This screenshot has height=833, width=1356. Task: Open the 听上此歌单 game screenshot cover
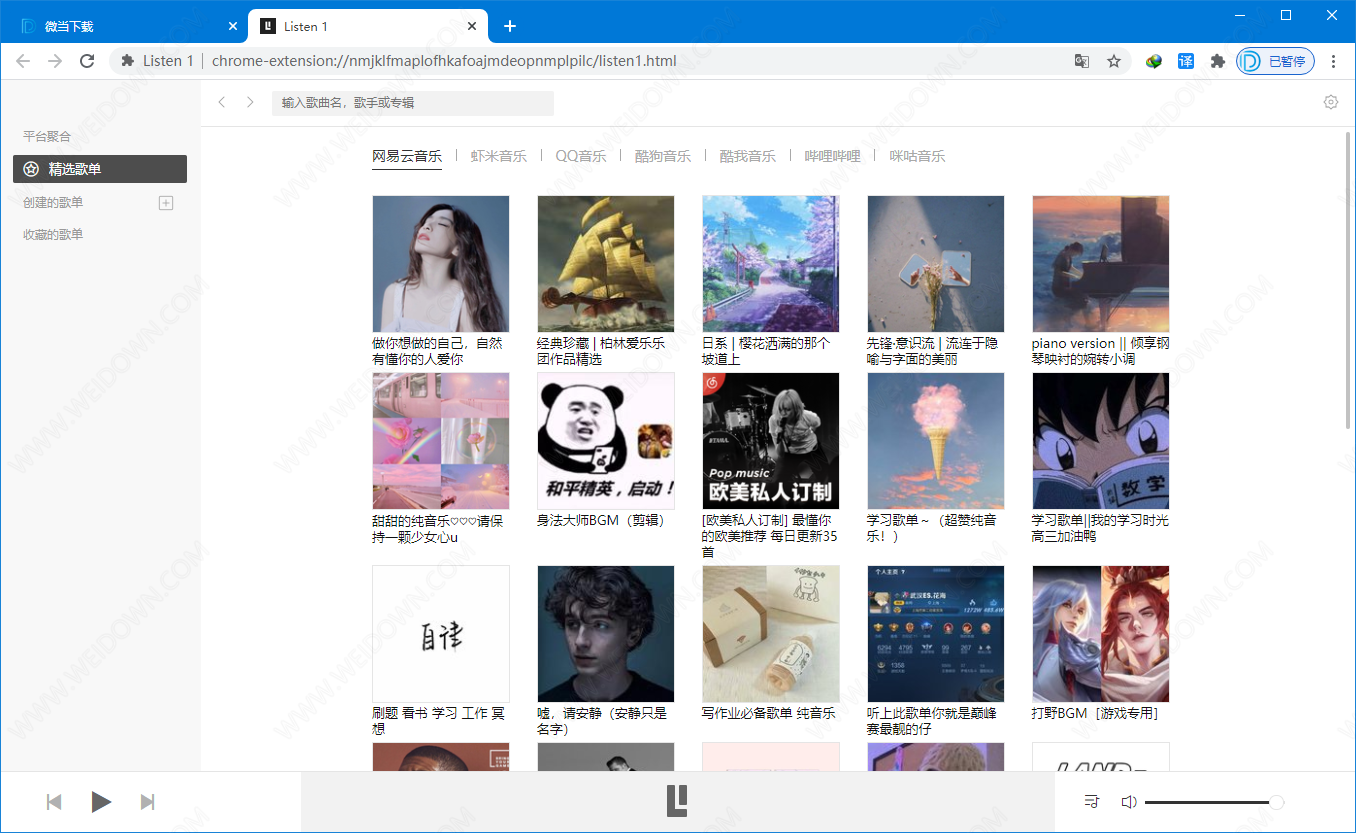[x=936, y=634]
